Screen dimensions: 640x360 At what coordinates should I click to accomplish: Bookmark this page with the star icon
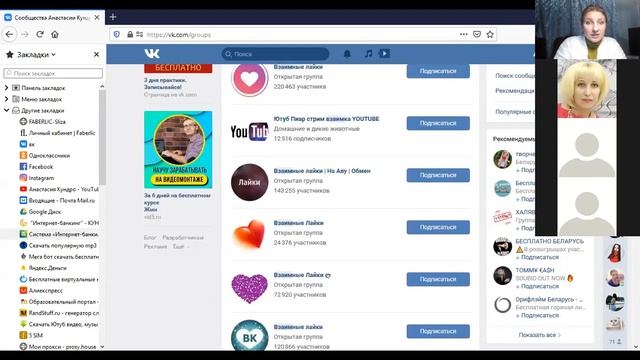(490, 34)
